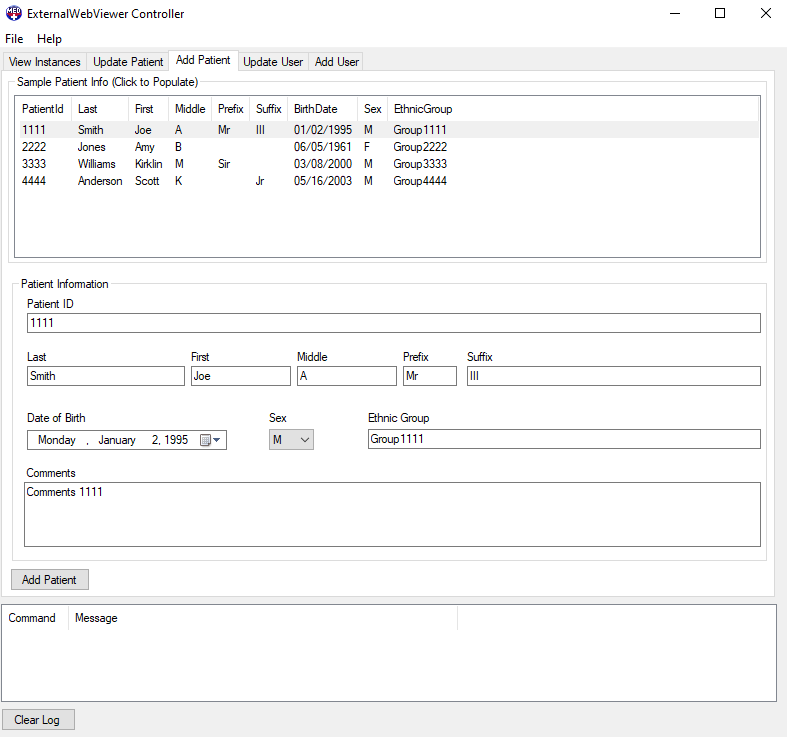Click the Prefix field containing Mr
The image size is (787, 737).
tap(430, 376)
